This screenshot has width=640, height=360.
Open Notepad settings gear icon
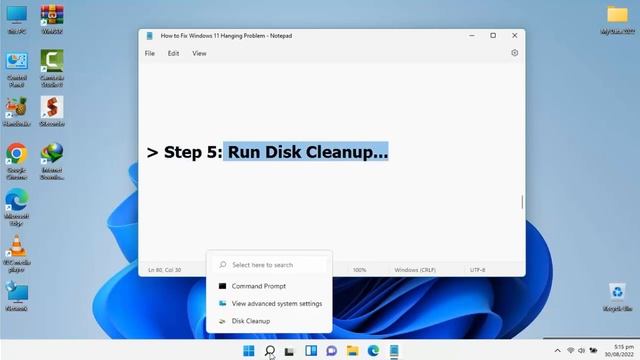pyautogui.click(x=515, y=53)
